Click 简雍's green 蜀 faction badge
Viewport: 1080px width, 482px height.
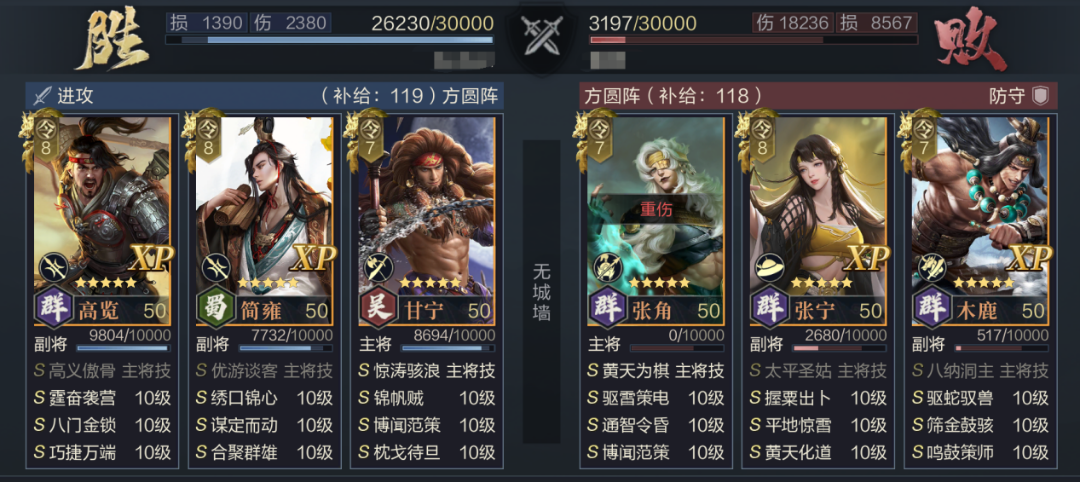pyautogui.click(x=216, y=309)
